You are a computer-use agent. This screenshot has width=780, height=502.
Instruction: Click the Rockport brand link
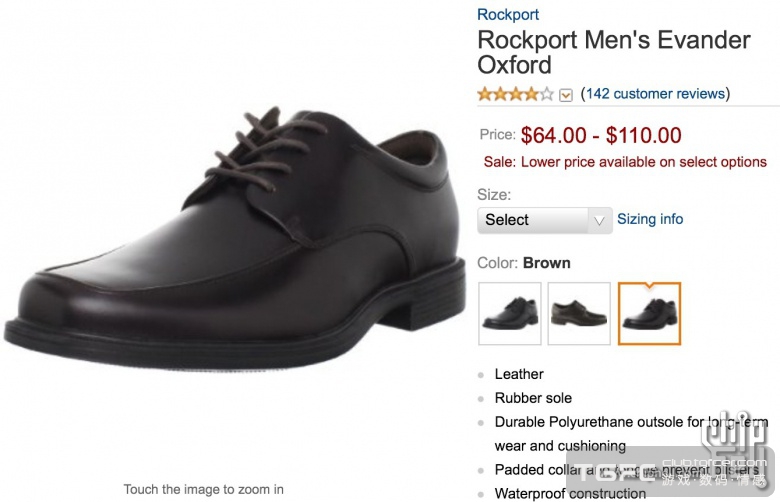[508, 14]
